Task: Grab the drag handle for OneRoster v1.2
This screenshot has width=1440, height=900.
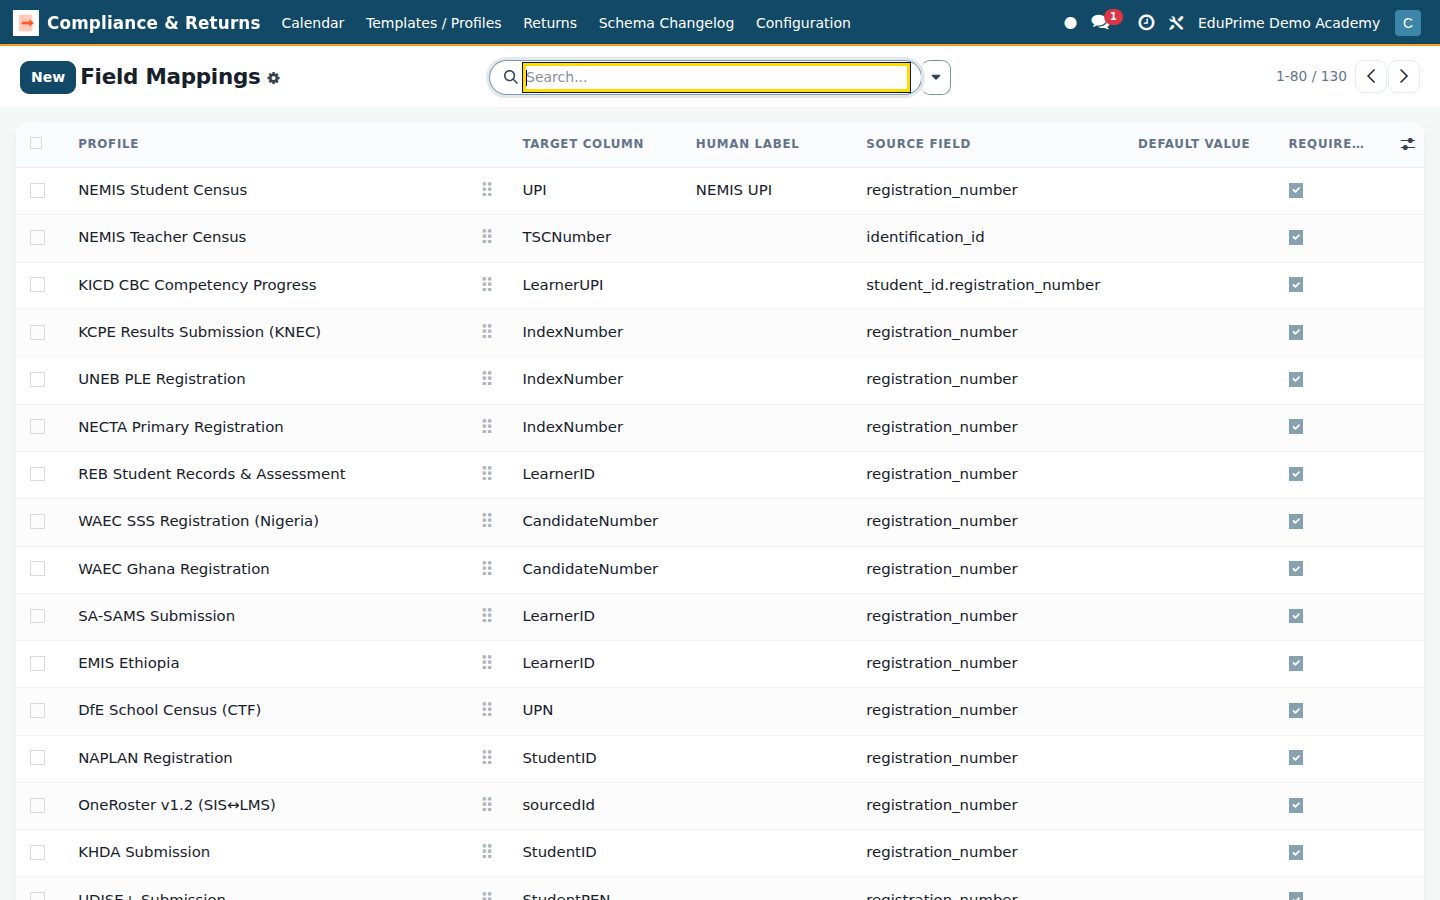Action: (487, 804)
